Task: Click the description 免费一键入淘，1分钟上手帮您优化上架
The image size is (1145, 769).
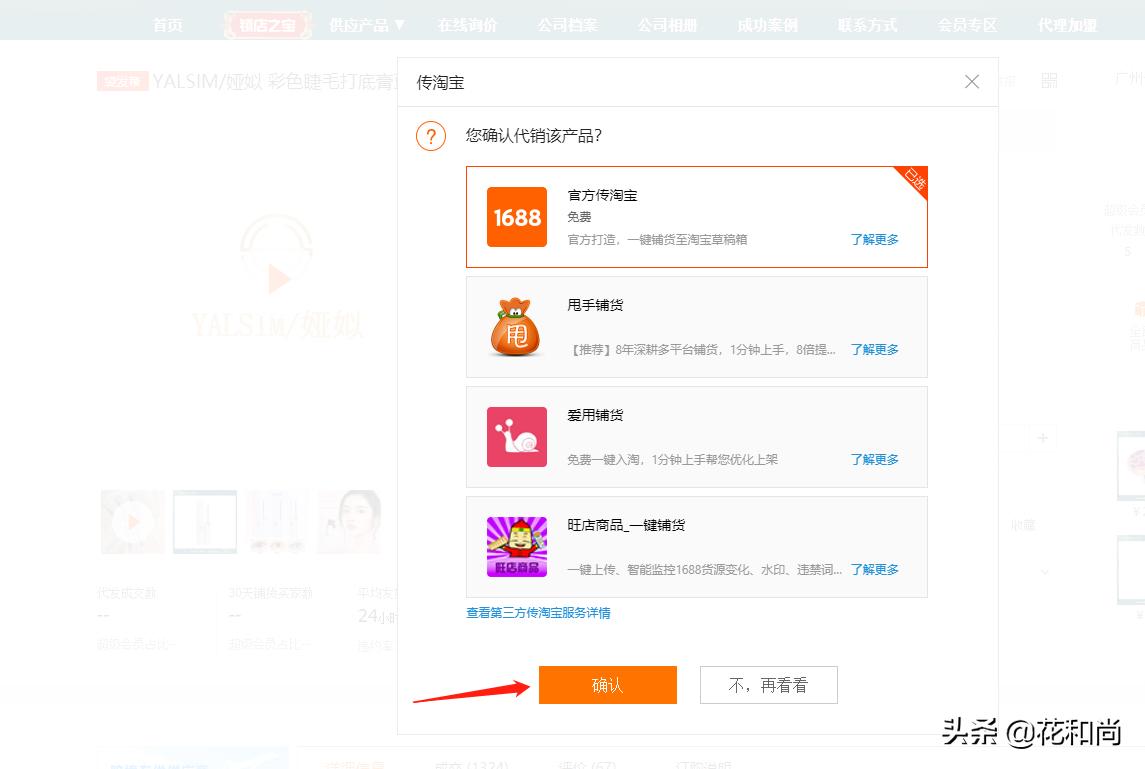Action: tap(673, 459)
